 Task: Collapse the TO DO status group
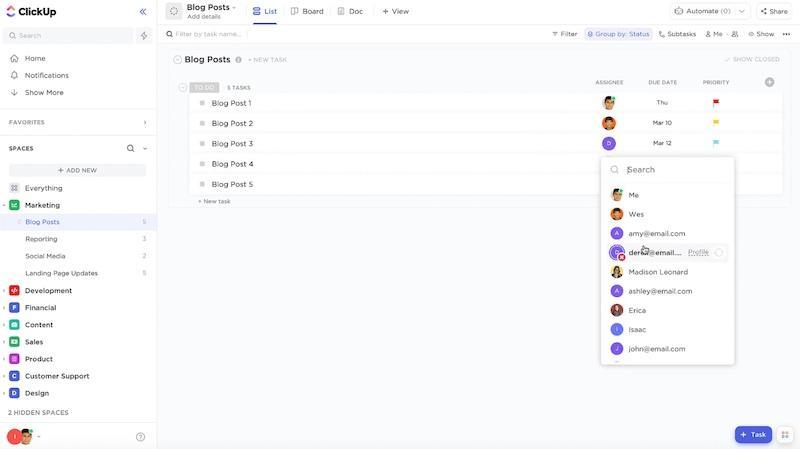click(183, 88)
